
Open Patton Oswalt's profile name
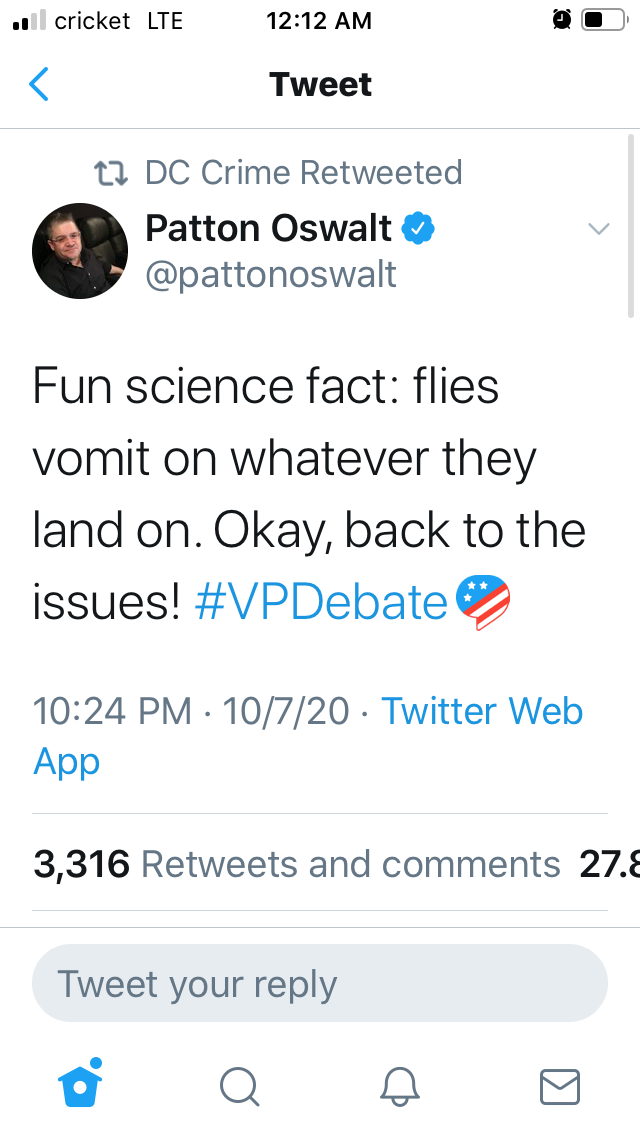268,228
